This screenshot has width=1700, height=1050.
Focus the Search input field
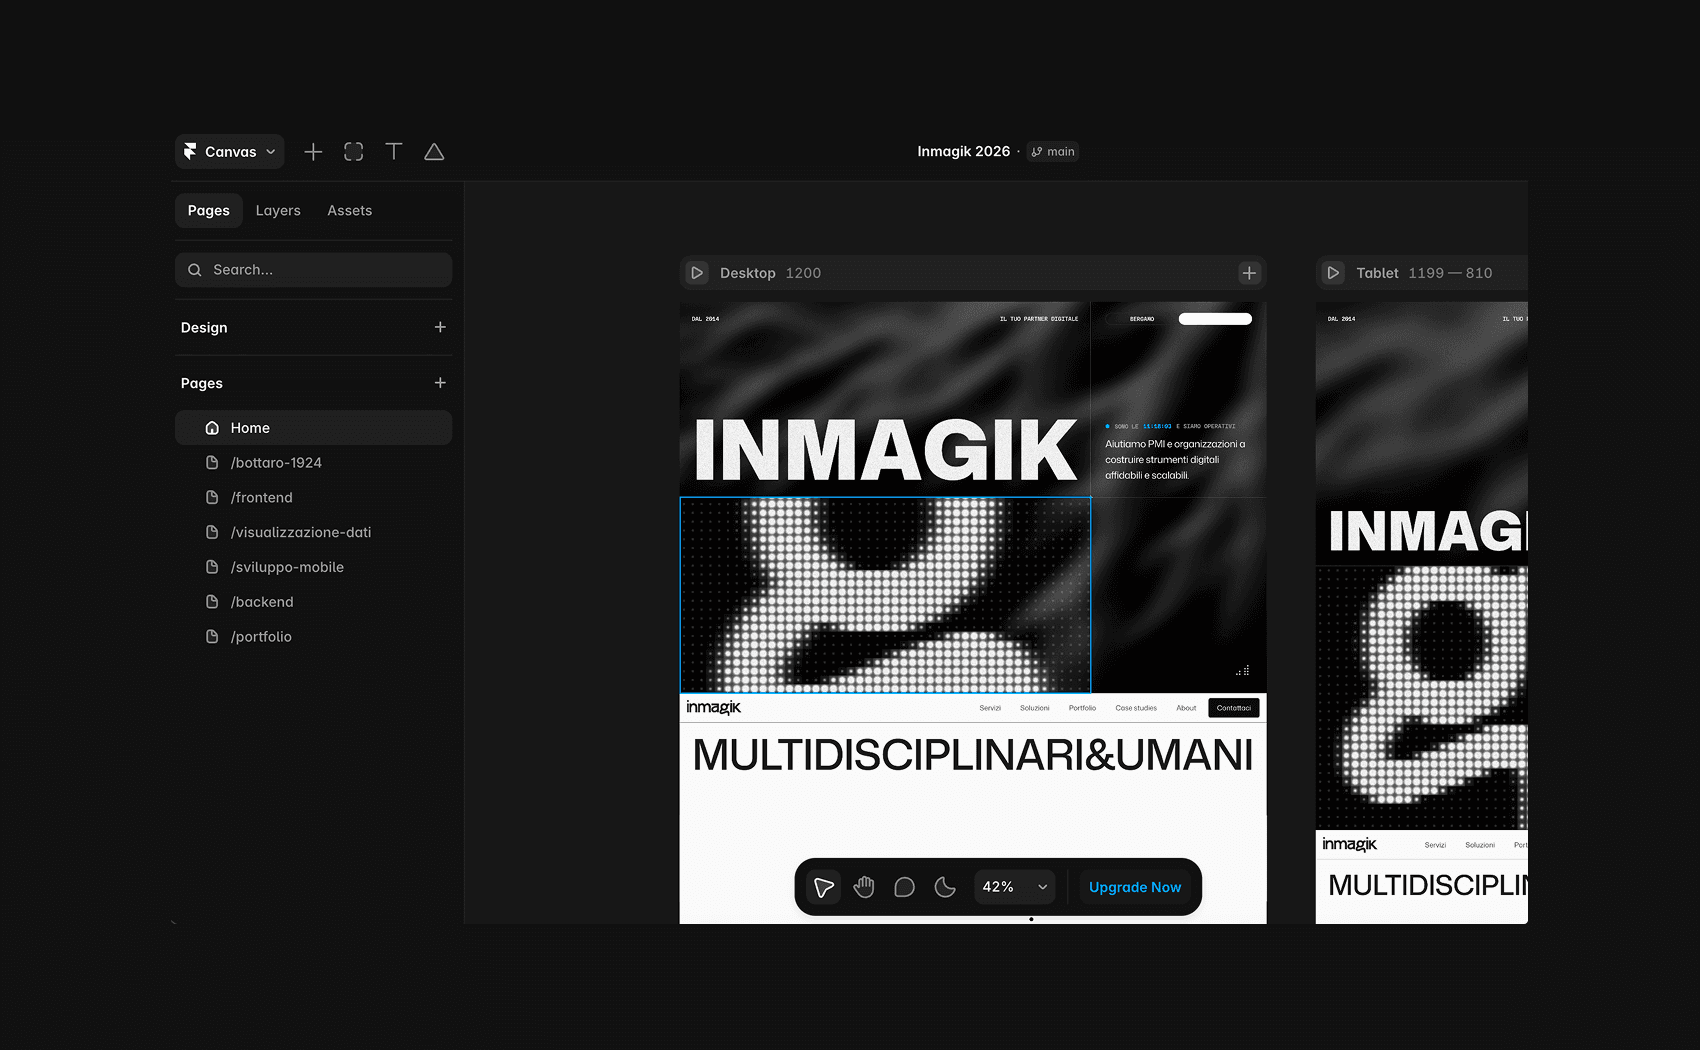(x=314, y=270)
